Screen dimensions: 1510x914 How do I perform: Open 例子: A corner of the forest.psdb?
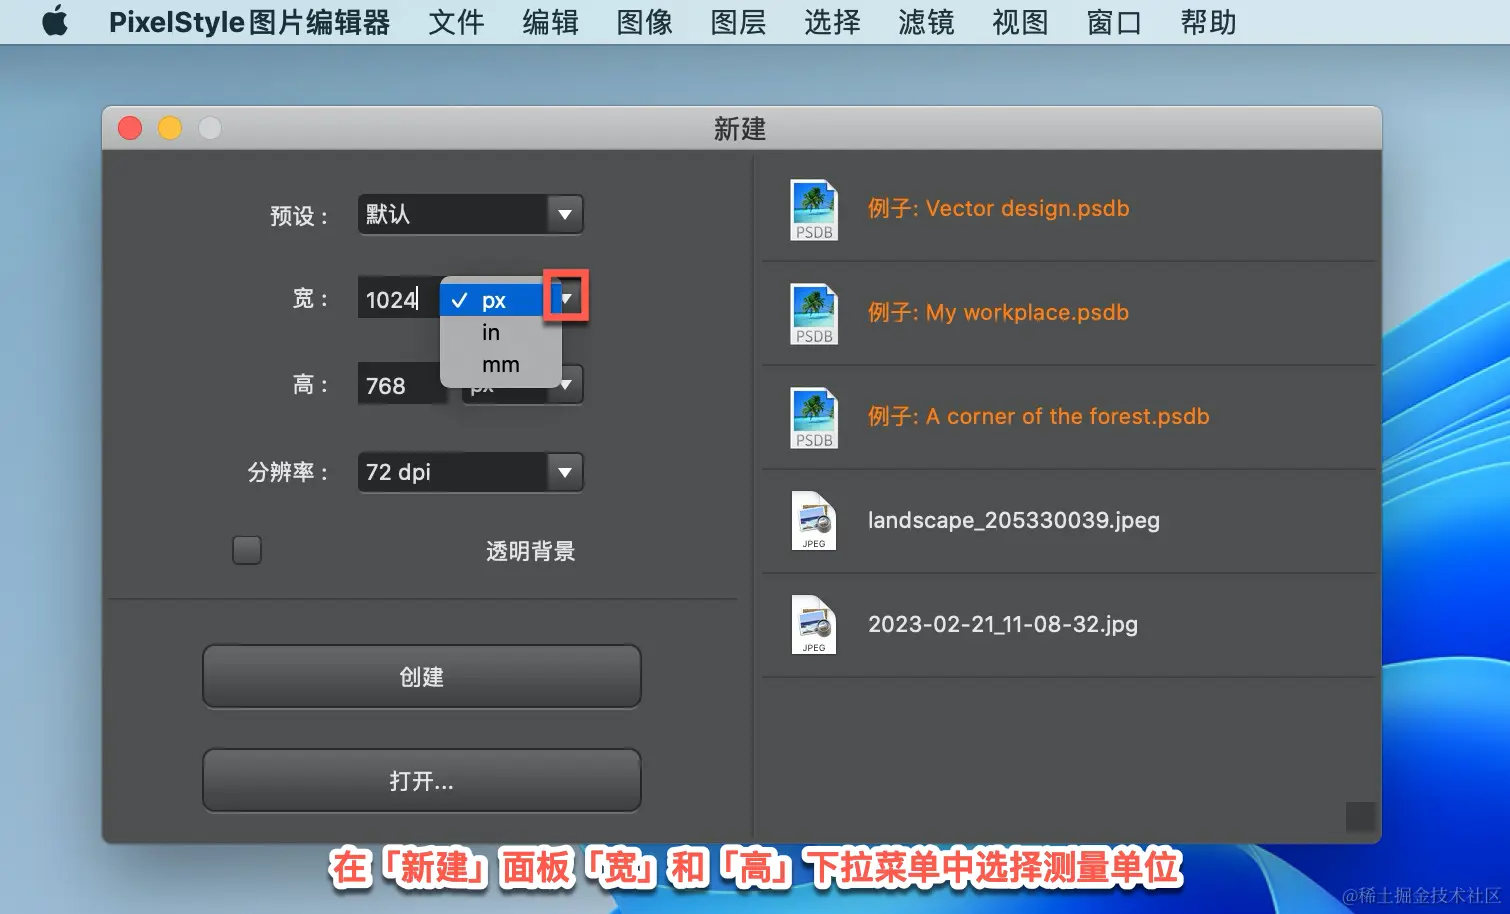(1038, 416)
